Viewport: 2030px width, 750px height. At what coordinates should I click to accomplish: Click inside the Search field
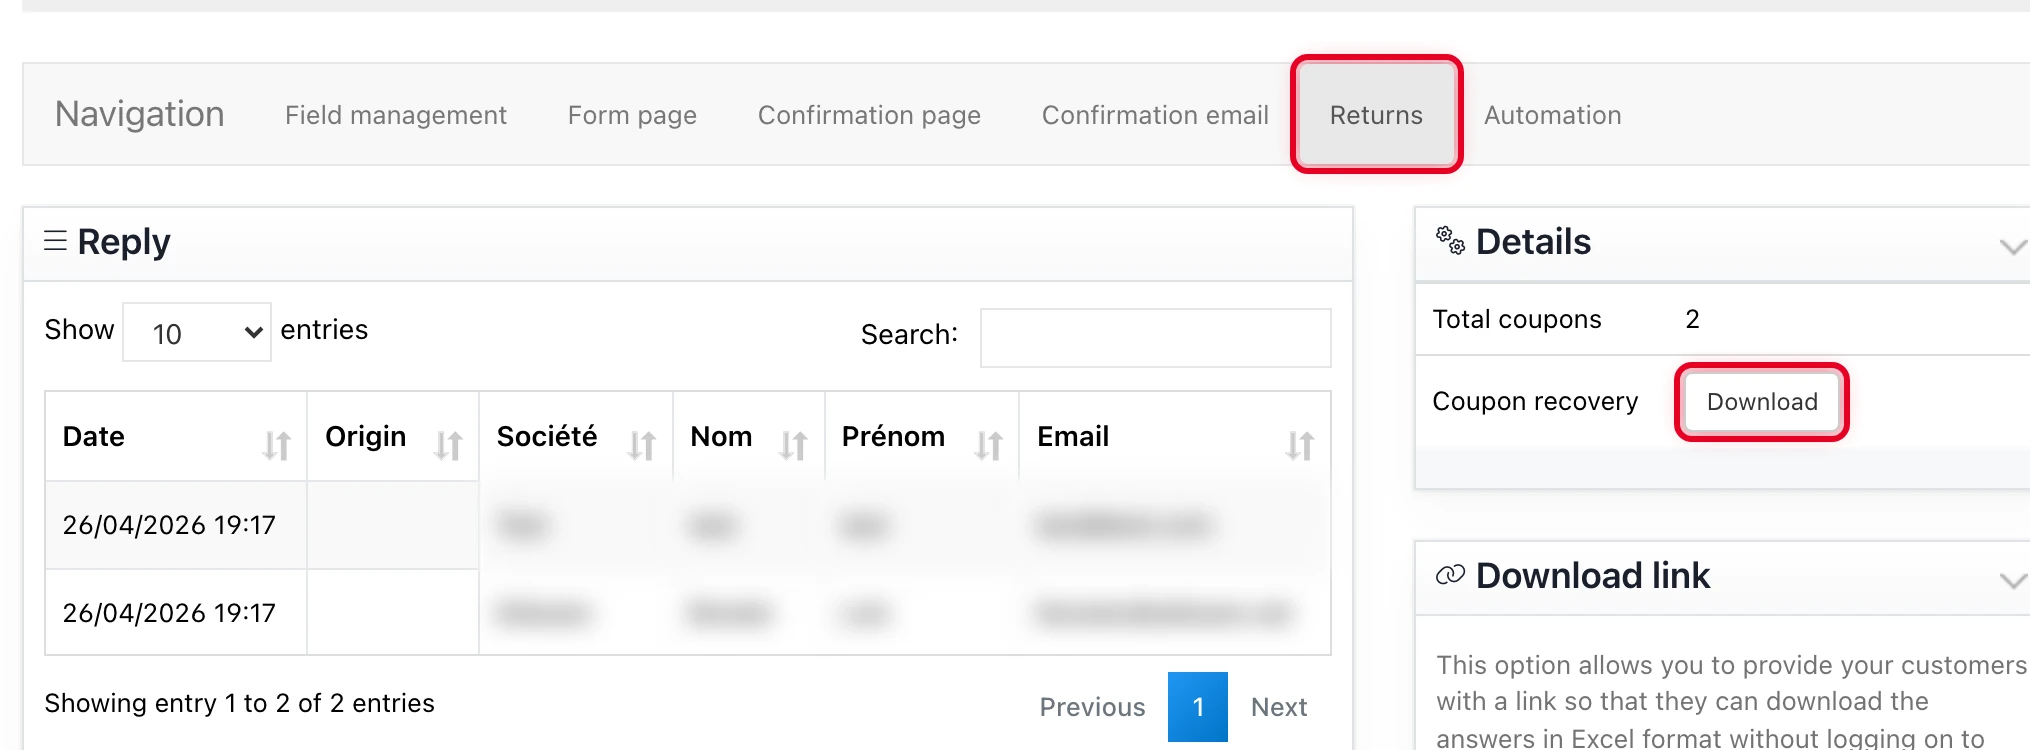coord(1155,337)
